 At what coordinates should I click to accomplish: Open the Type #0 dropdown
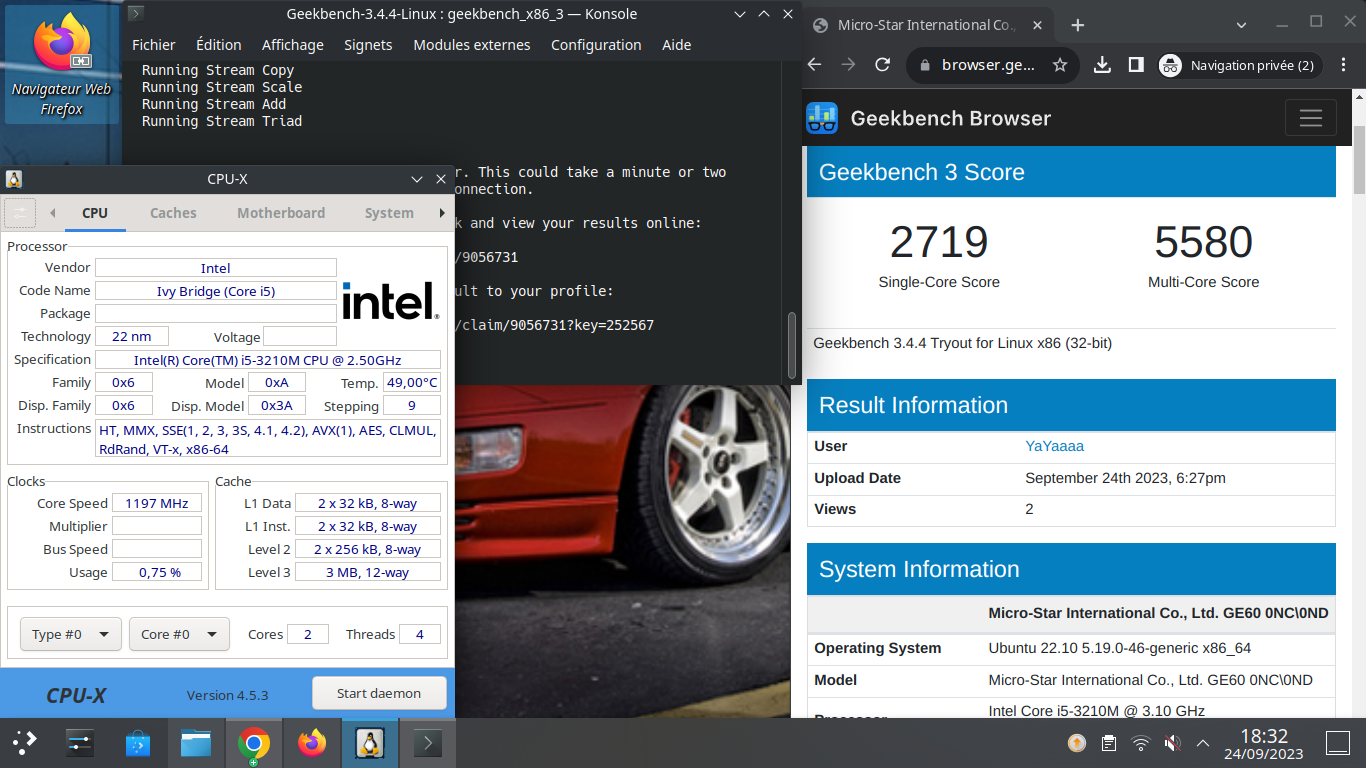point(71,634)
